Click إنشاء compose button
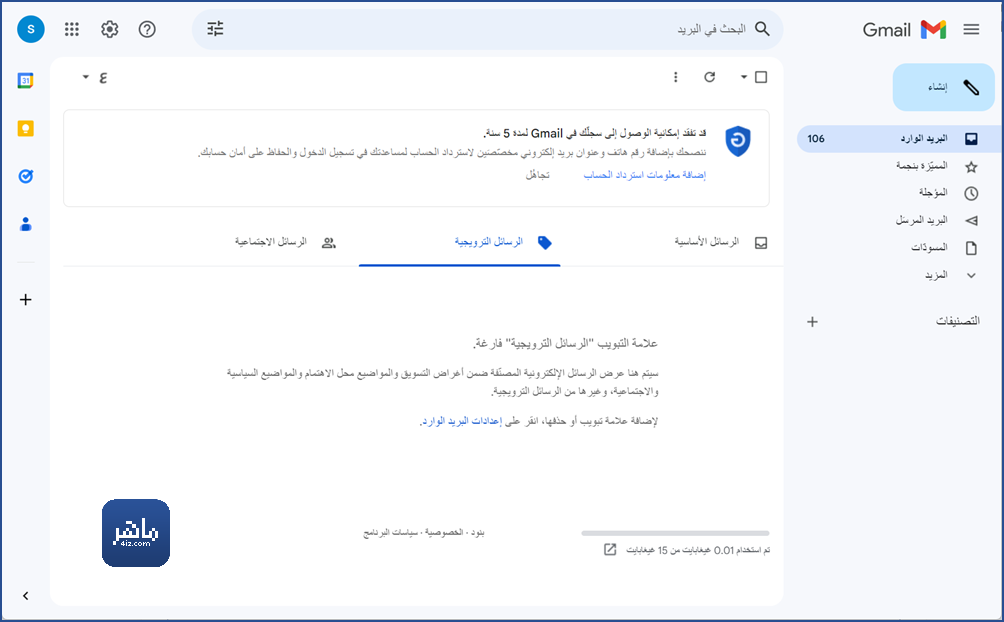1004x622 pixels. click(944, 87)
